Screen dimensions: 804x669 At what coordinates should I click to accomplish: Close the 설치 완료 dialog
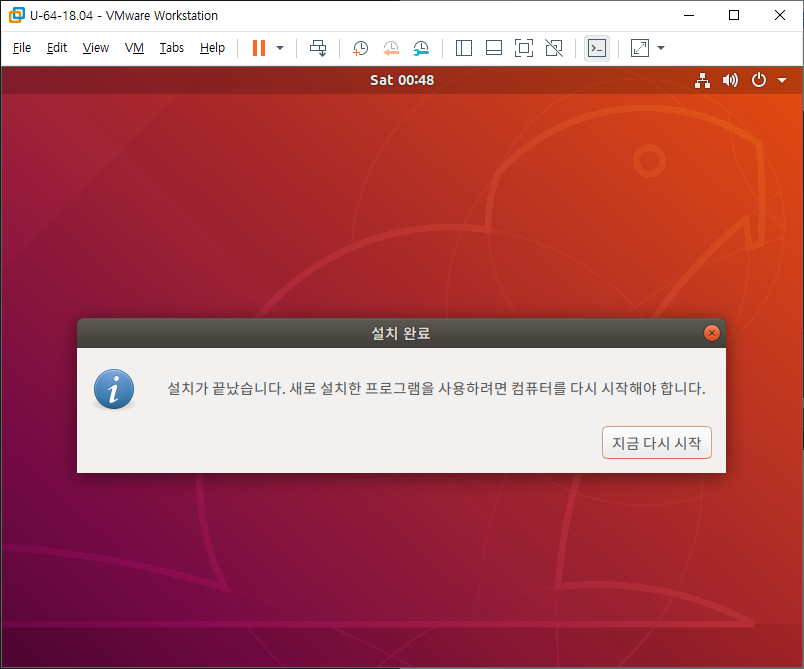click(712, 333)
